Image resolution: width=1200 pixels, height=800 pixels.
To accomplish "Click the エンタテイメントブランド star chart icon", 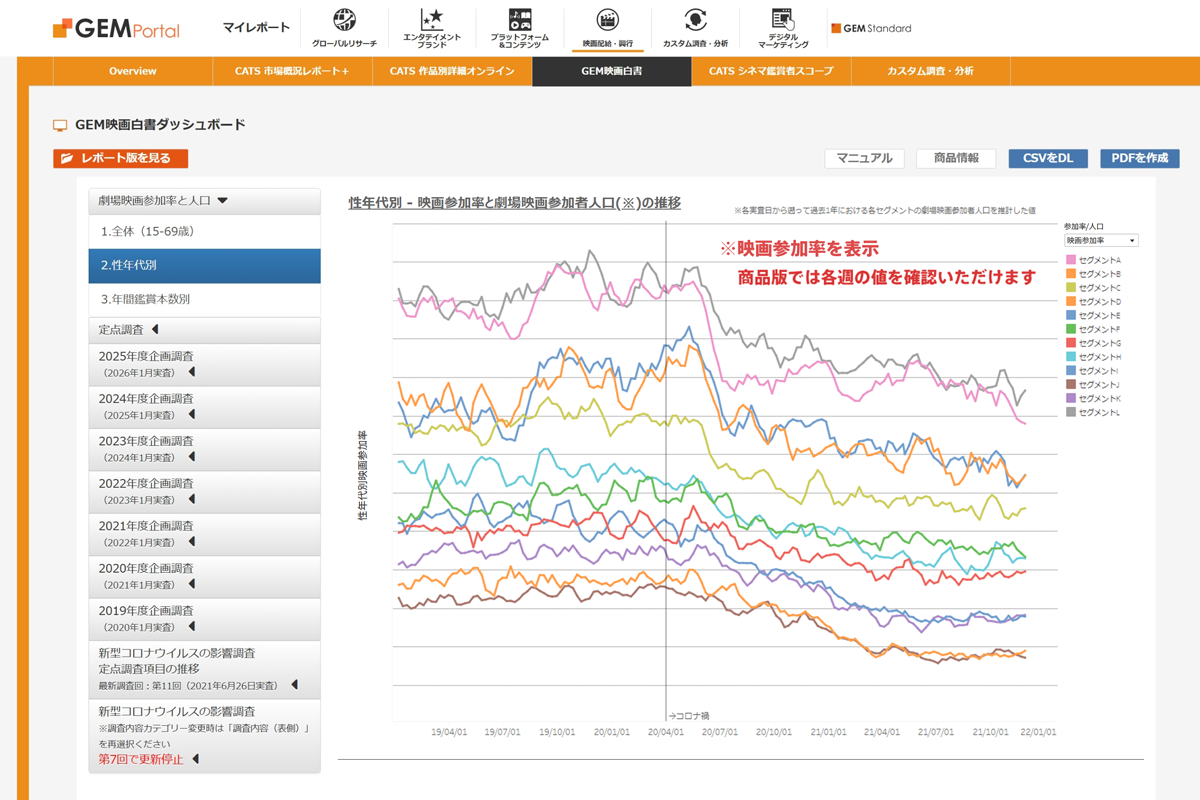I will click(432, 21).
